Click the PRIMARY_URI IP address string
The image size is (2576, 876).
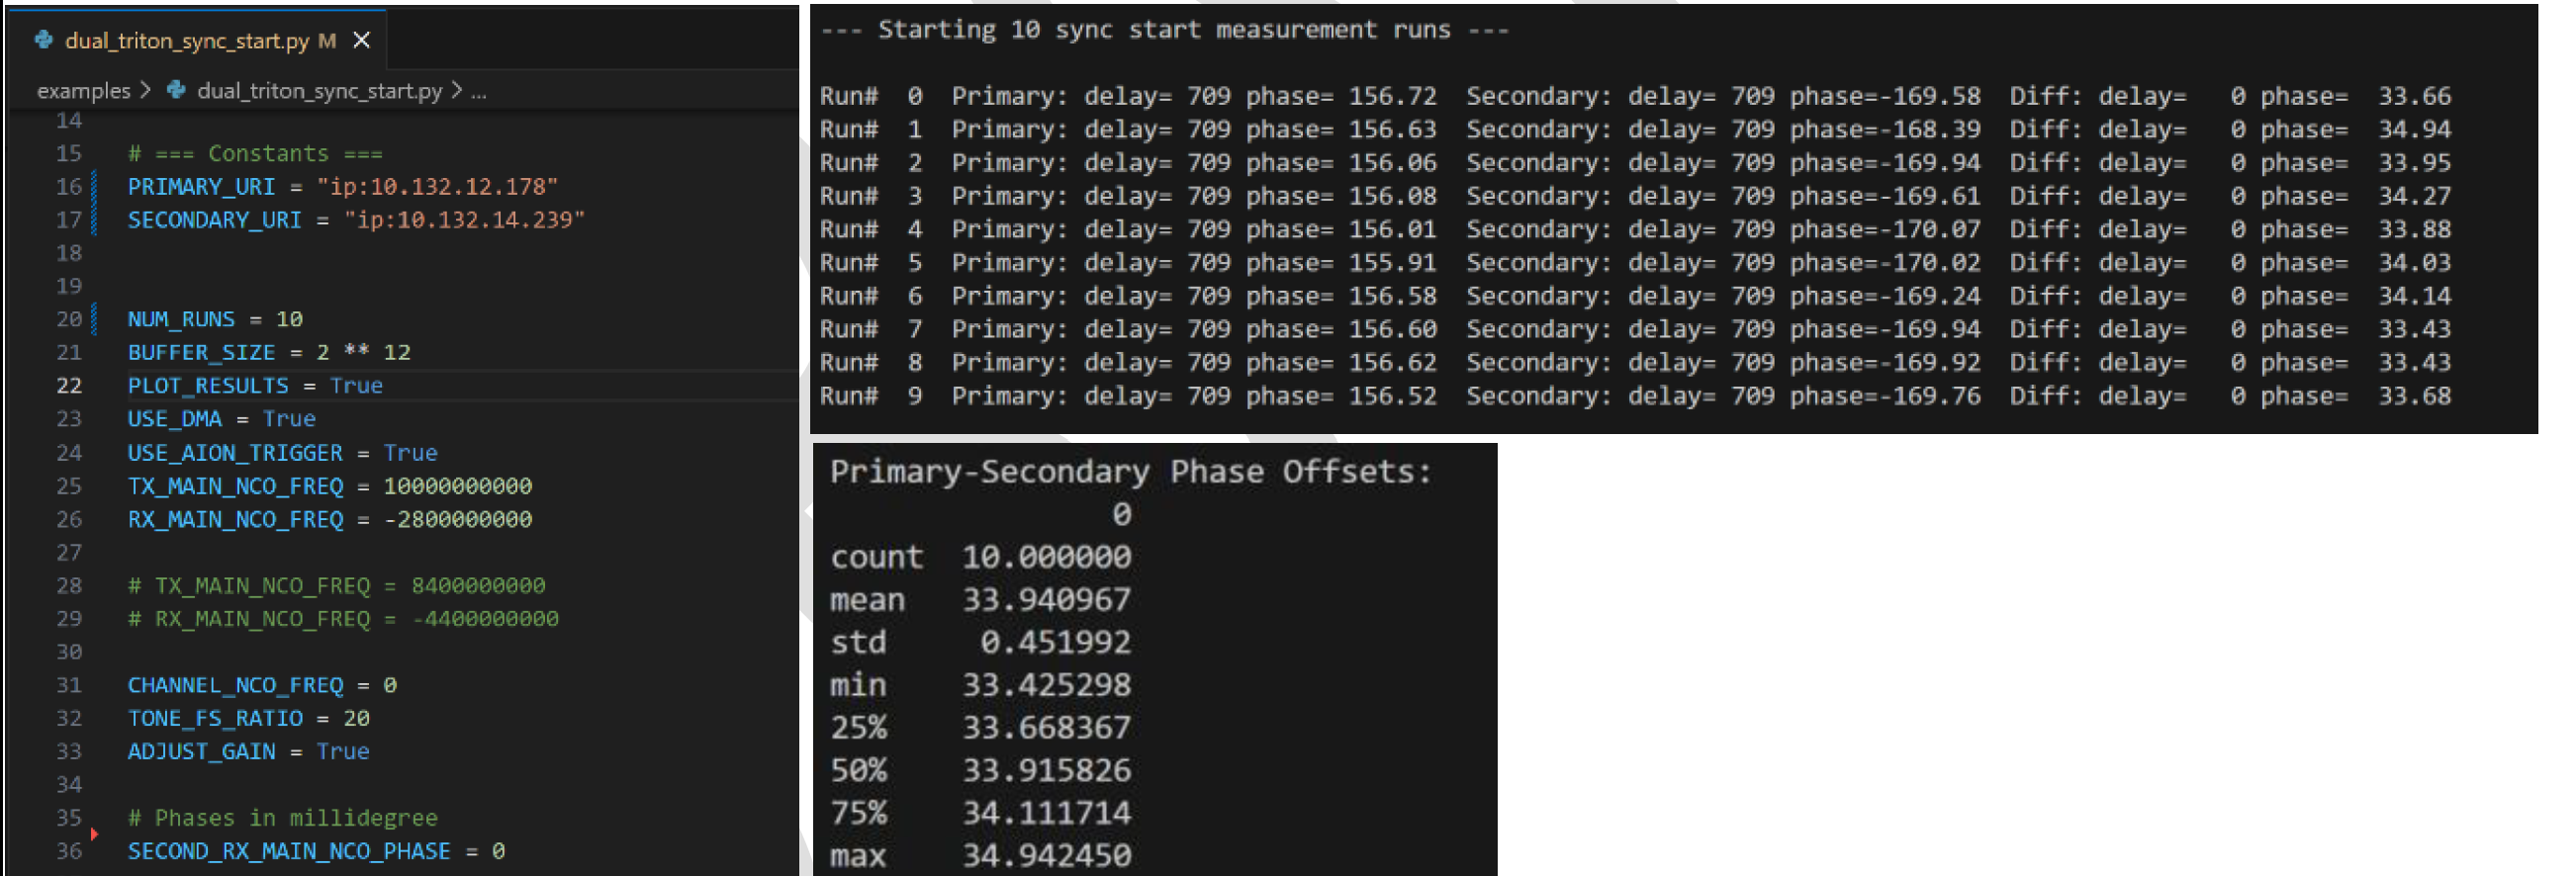(x=437, y=187)
